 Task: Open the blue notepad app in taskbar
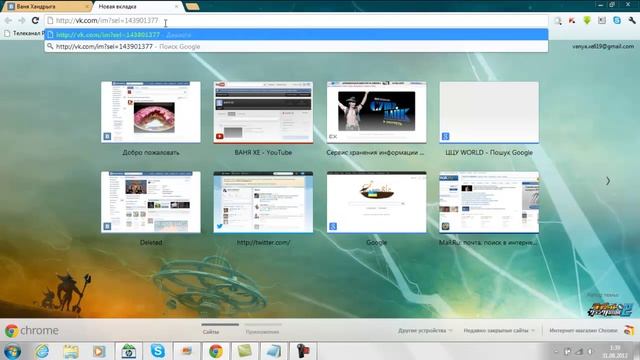pyautogui.click(x=274, y=351)
